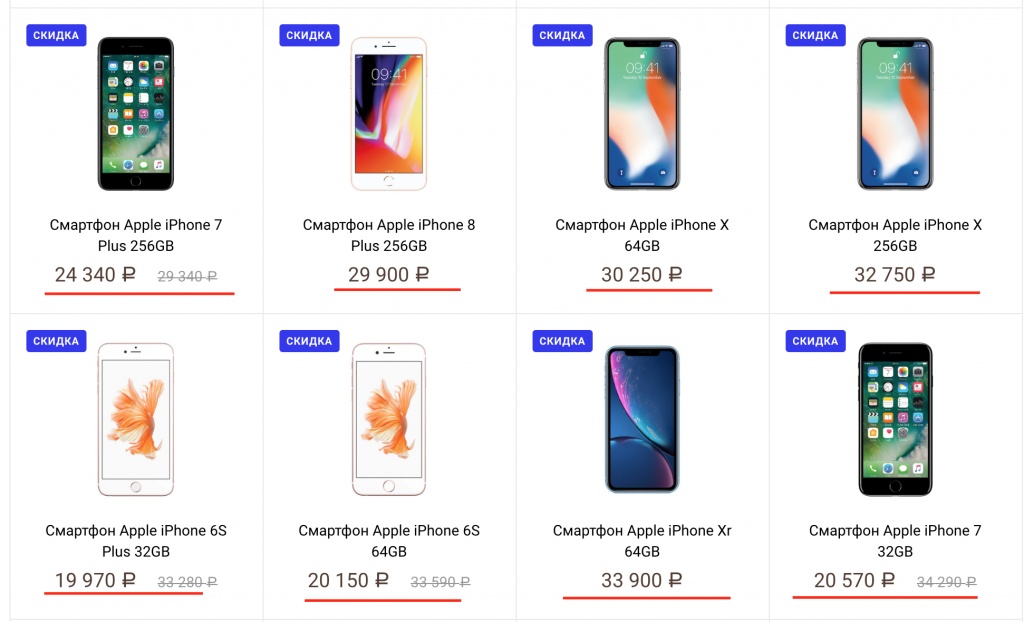The image size is (1024, 622).
Task: Open the iPhone 7 32GB product image
Action: (895, 419)
